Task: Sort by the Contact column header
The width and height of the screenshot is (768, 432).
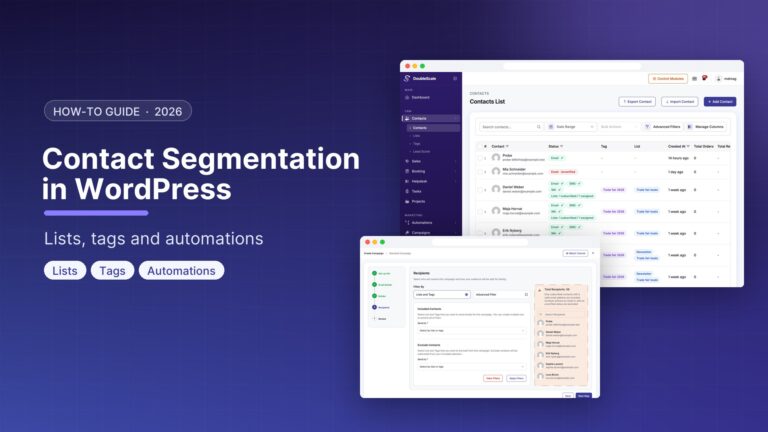Action: point(500,146)
